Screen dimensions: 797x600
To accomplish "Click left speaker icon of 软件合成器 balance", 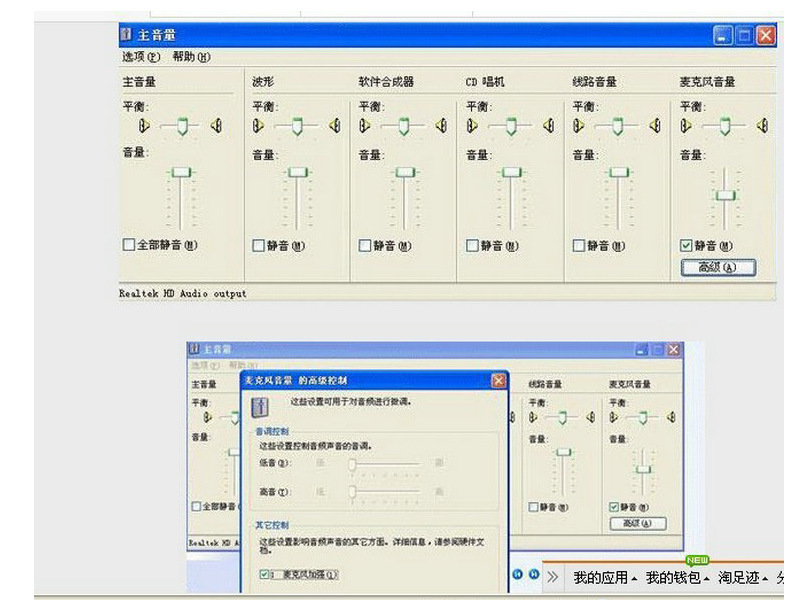I will click(x=364, y=125).
